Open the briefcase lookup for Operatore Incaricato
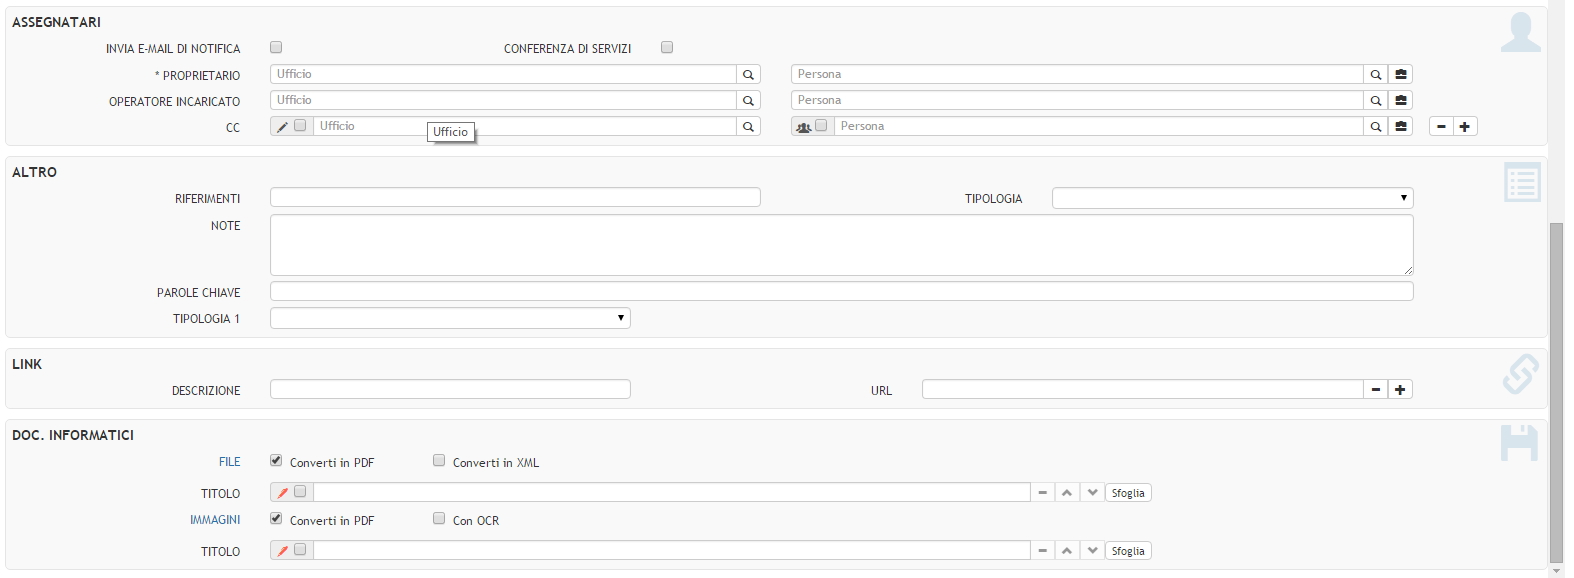This screenshot has height=578, width=1574. [1401, 101]
